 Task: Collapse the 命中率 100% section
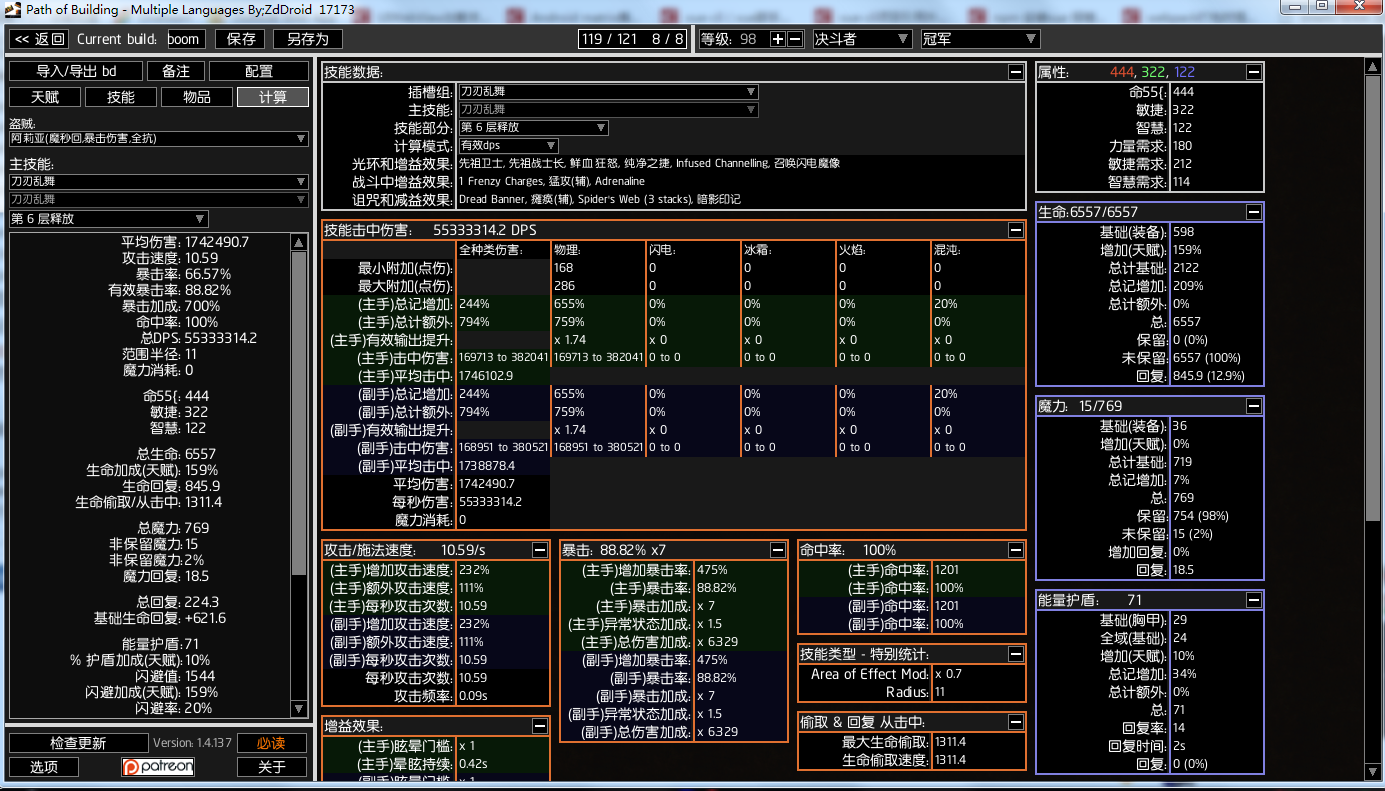(1016, 550)
